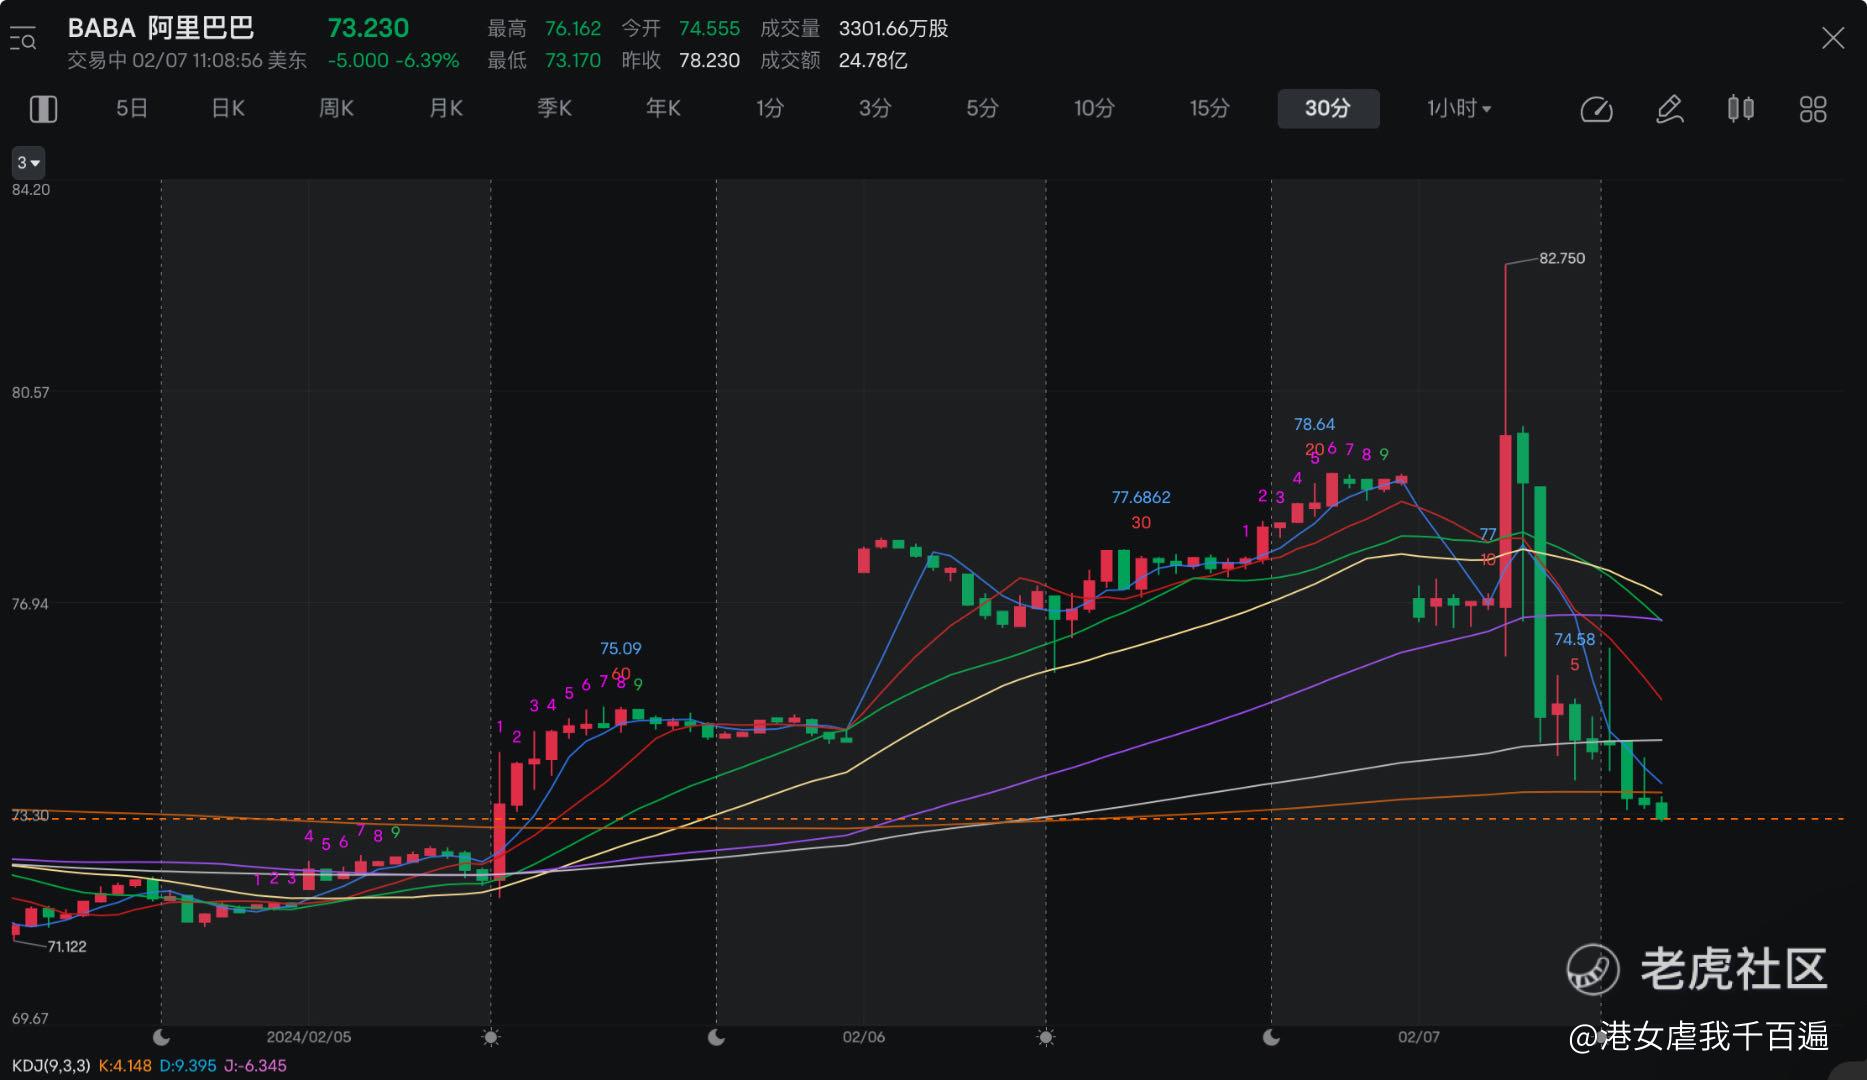Open the speed gauge indicator icon

[x=1596, y=109]
